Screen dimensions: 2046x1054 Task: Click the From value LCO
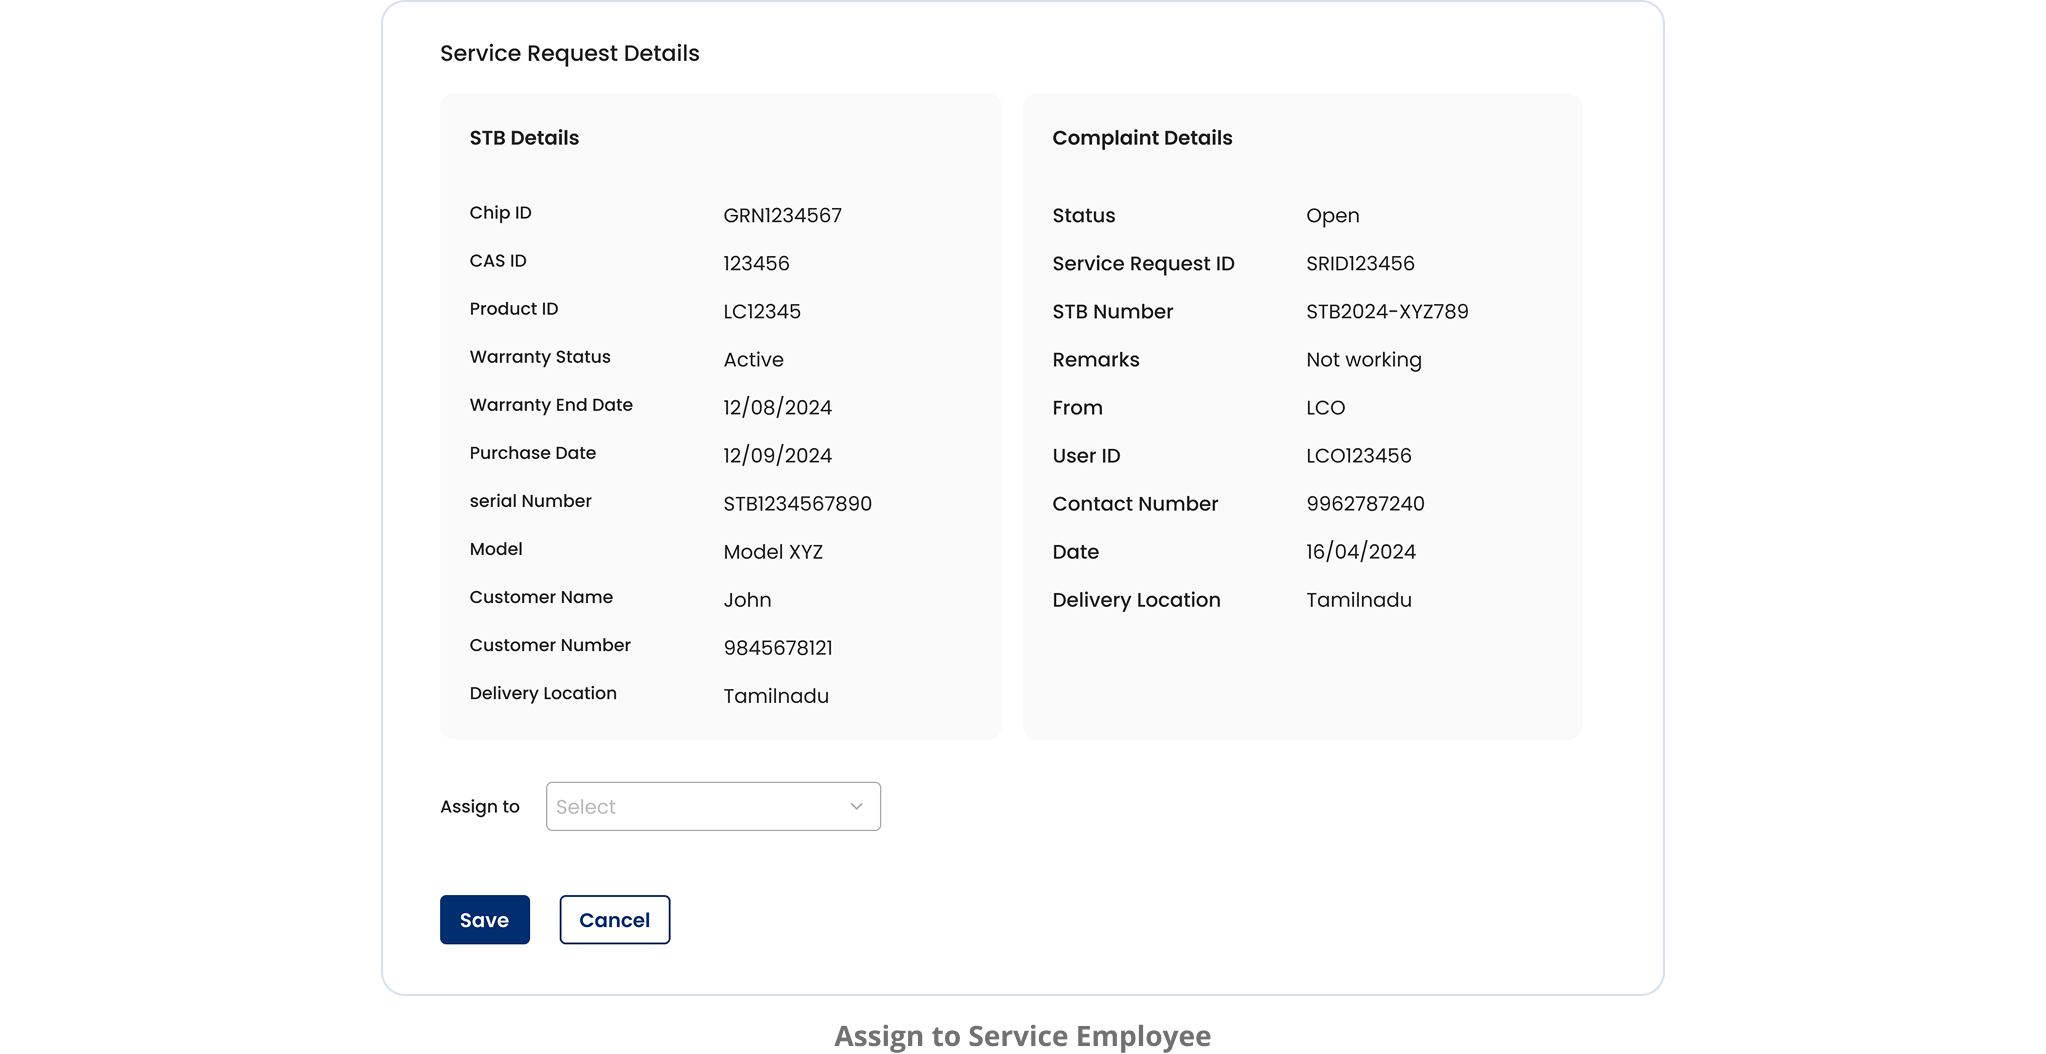(x=1326, y=407)
